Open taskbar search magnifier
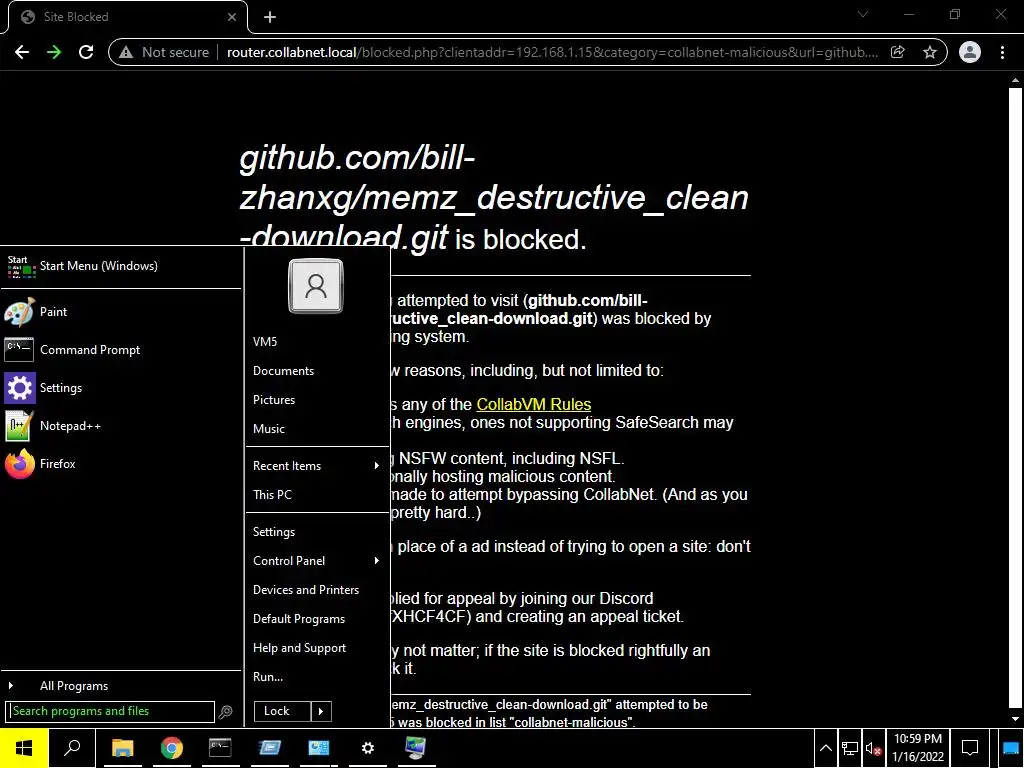This screenshot has height=768, width=1024. click(72, 748)
